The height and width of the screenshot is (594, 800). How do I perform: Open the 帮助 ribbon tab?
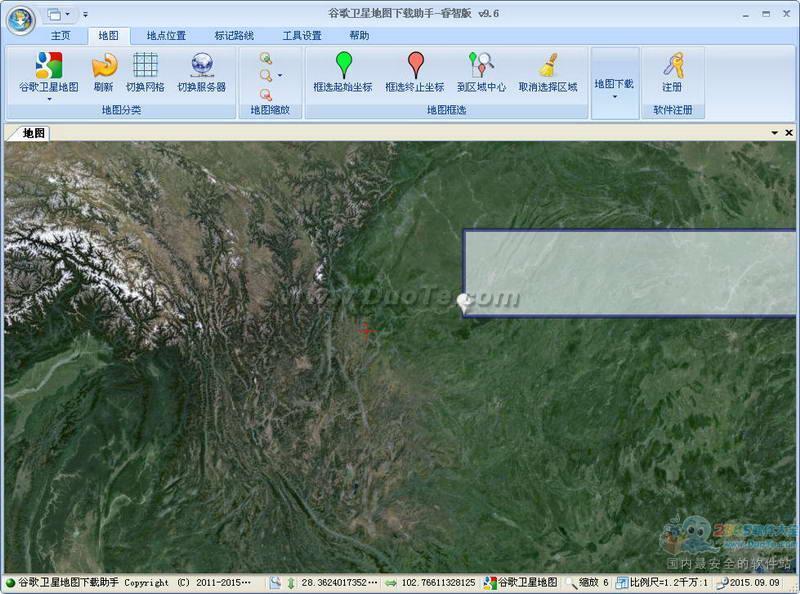tap(359, 35)
